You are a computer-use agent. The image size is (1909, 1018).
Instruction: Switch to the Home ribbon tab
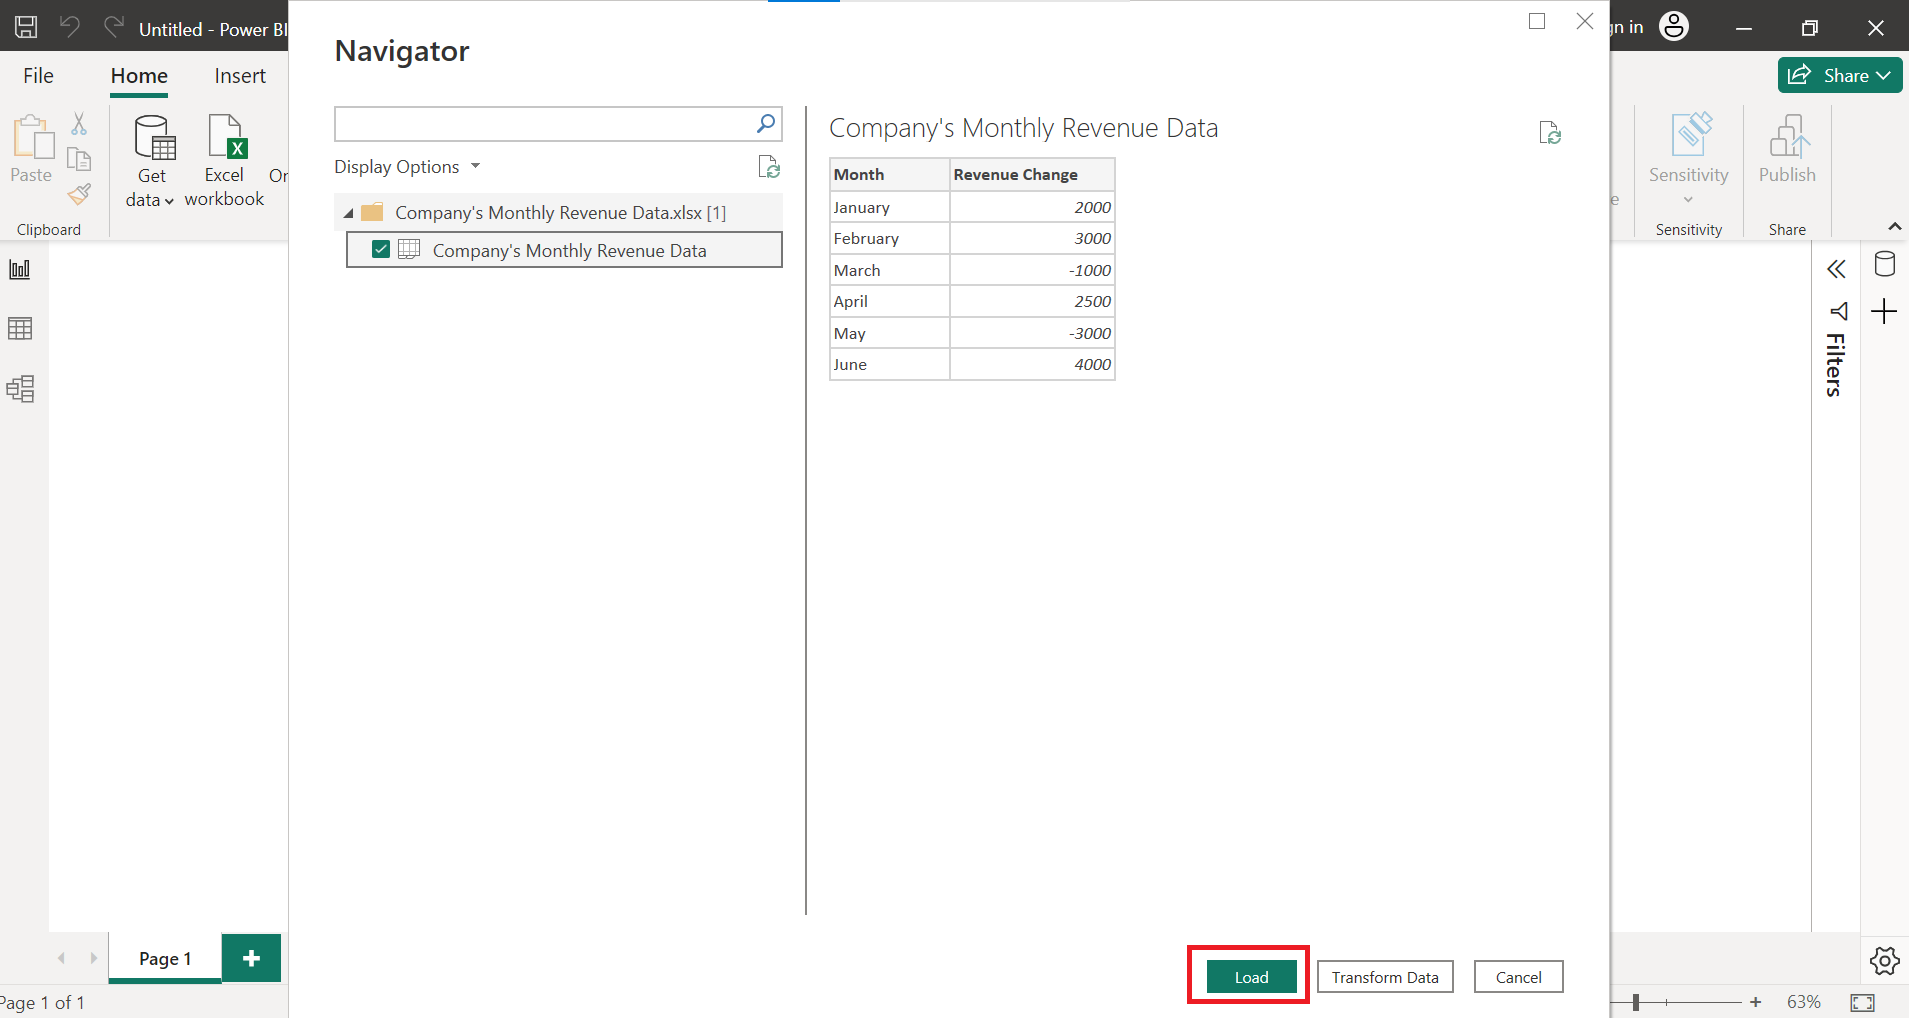139,76
